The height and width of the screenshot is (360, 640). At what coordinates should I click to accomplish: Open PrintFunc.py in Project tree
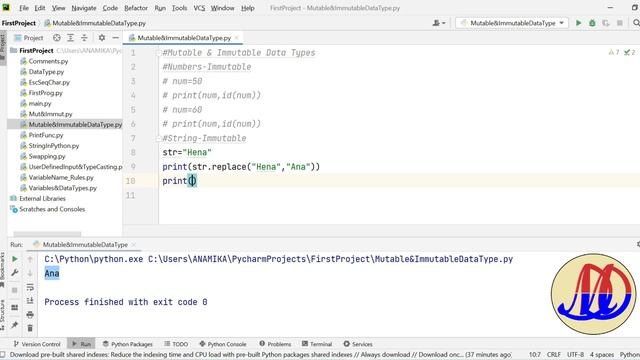pos(46,135)
